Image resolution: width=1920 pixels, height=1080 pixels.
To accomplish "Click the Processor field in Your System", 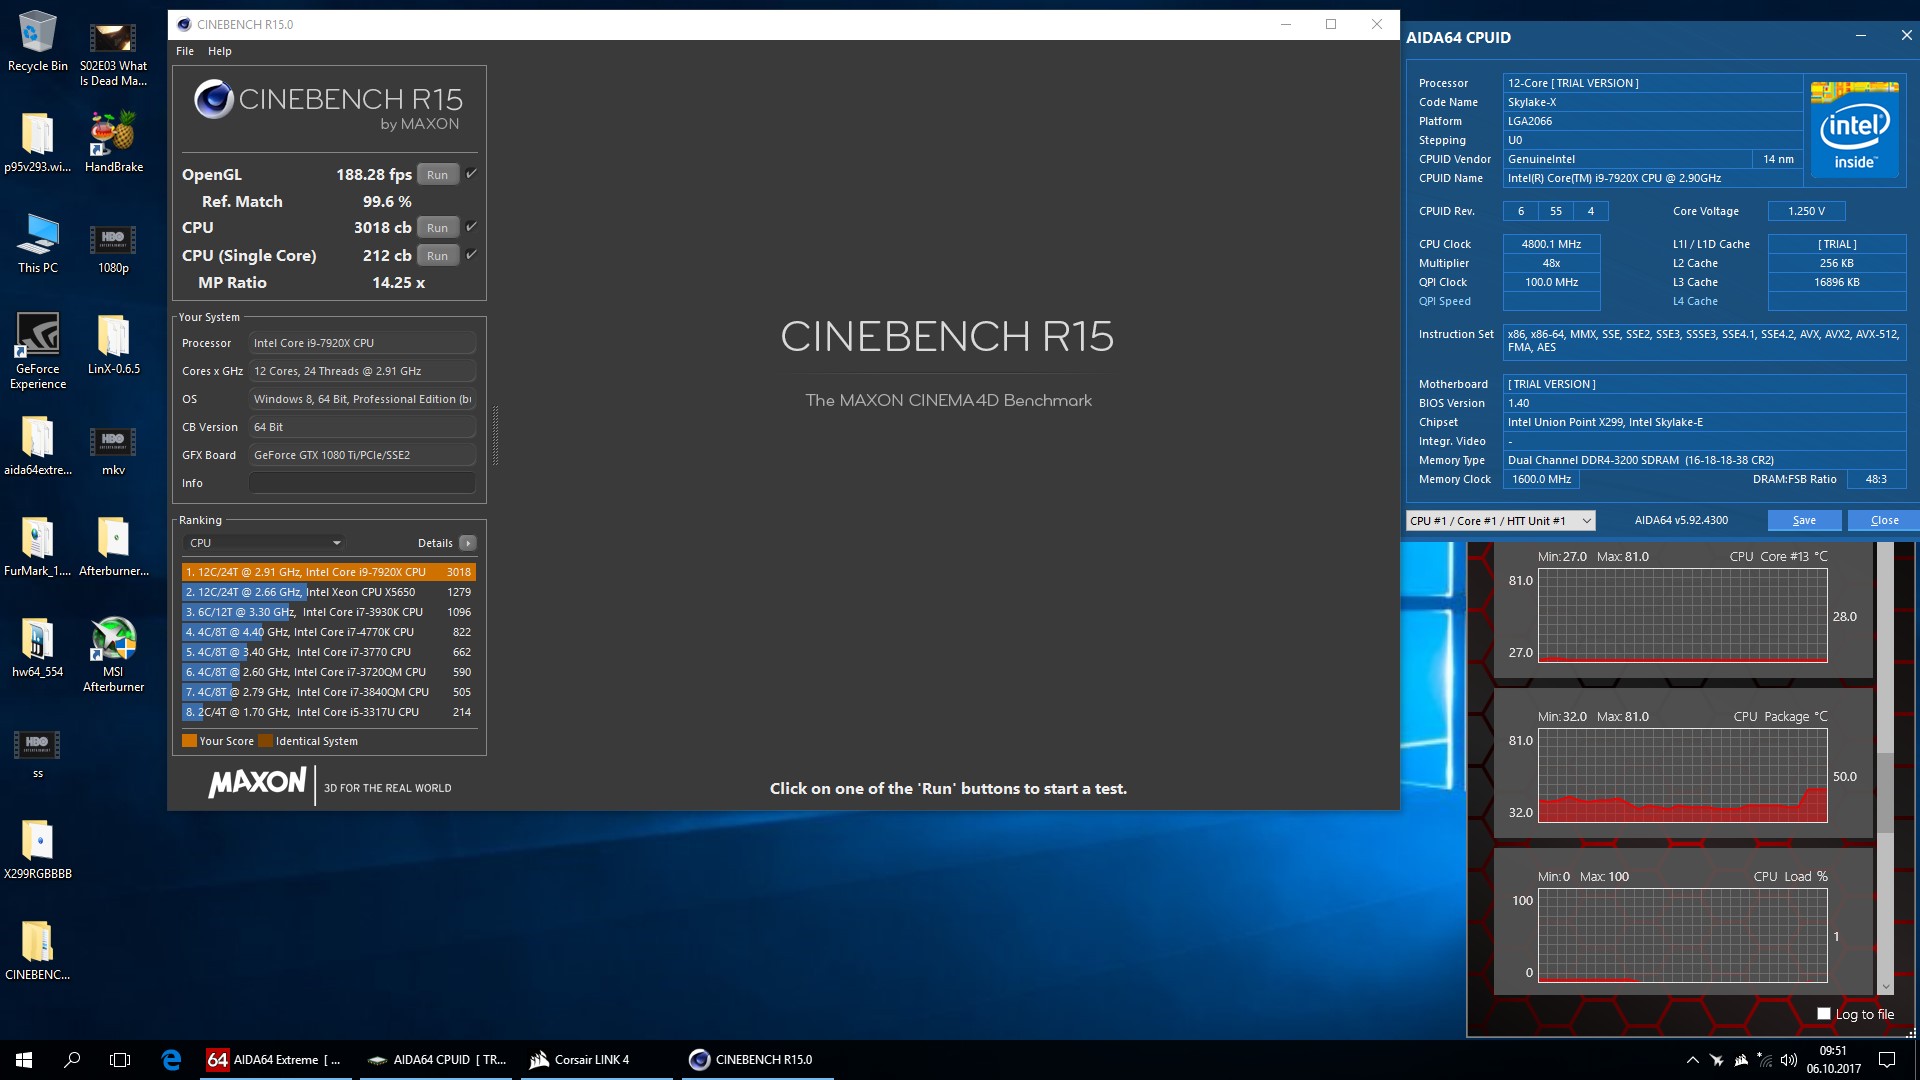I will [362, 343].
